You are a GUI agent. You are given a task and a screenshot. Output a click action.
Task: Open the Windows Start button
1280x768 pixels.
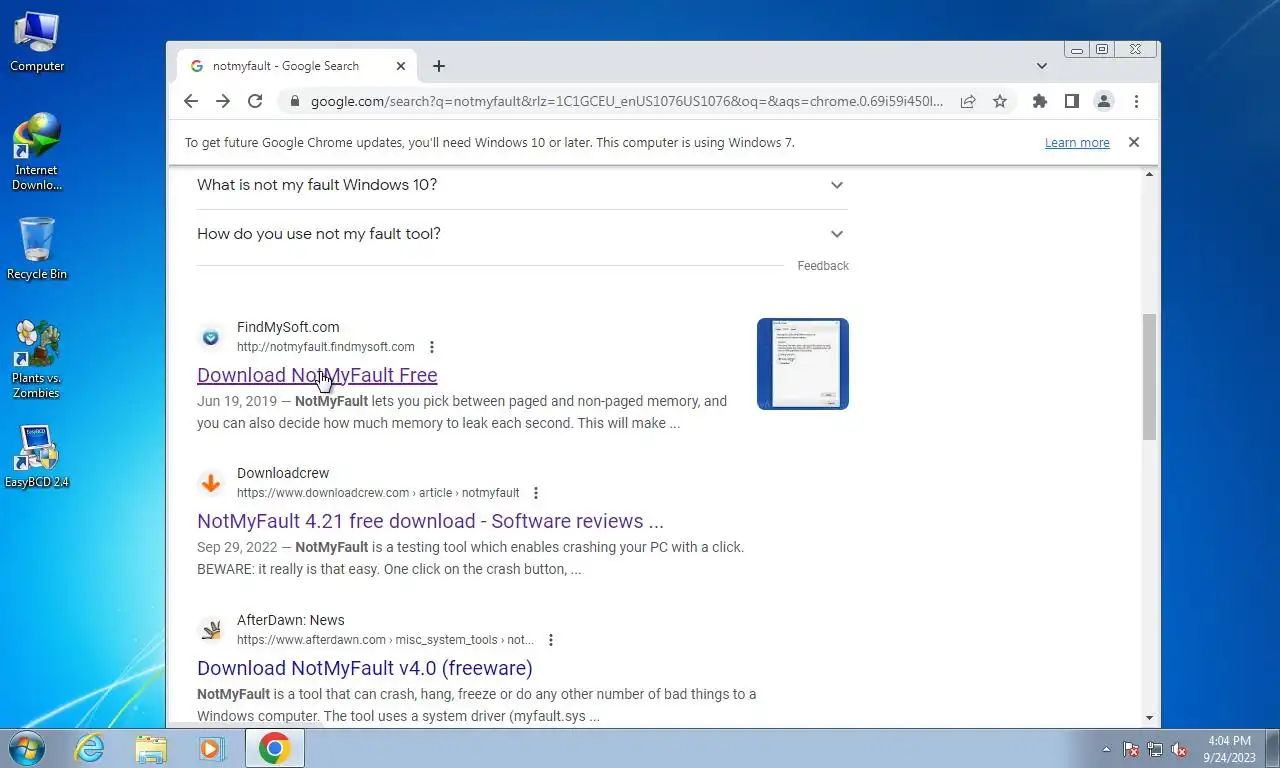click(x=26, y=748)
